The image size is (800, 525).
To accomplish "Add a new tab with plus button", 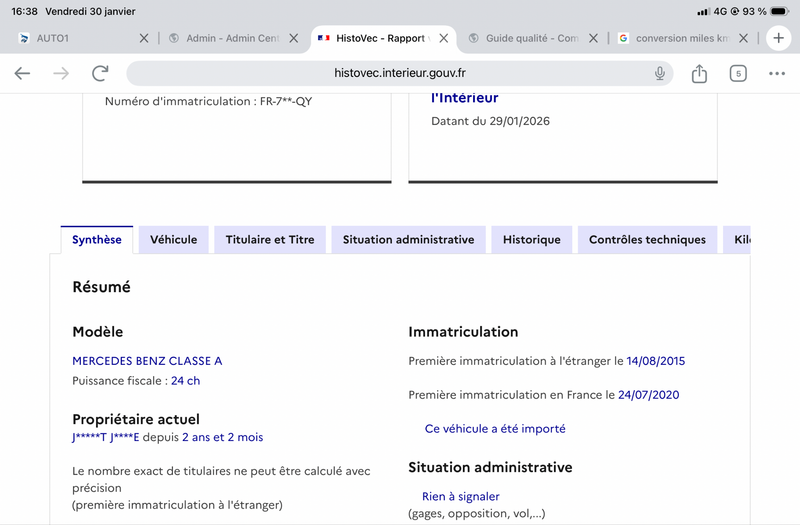I will coord(778,38).
